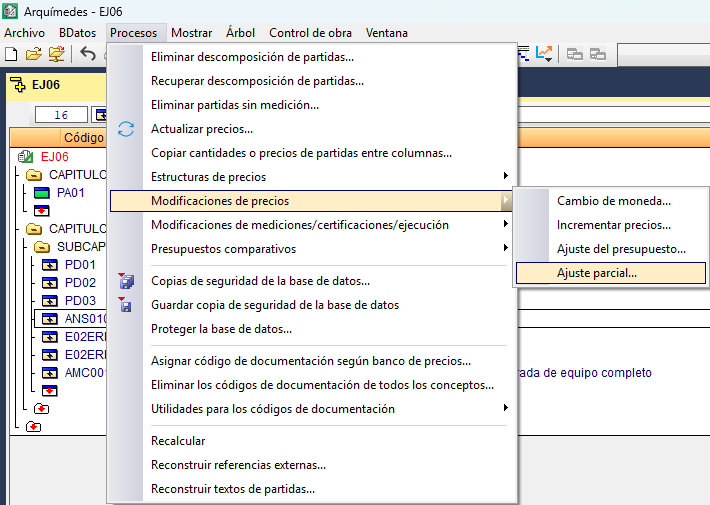This screenshot has height=505, width=710.
Task: Click the PD01 item icon
Action: click(x=50, y=265)
